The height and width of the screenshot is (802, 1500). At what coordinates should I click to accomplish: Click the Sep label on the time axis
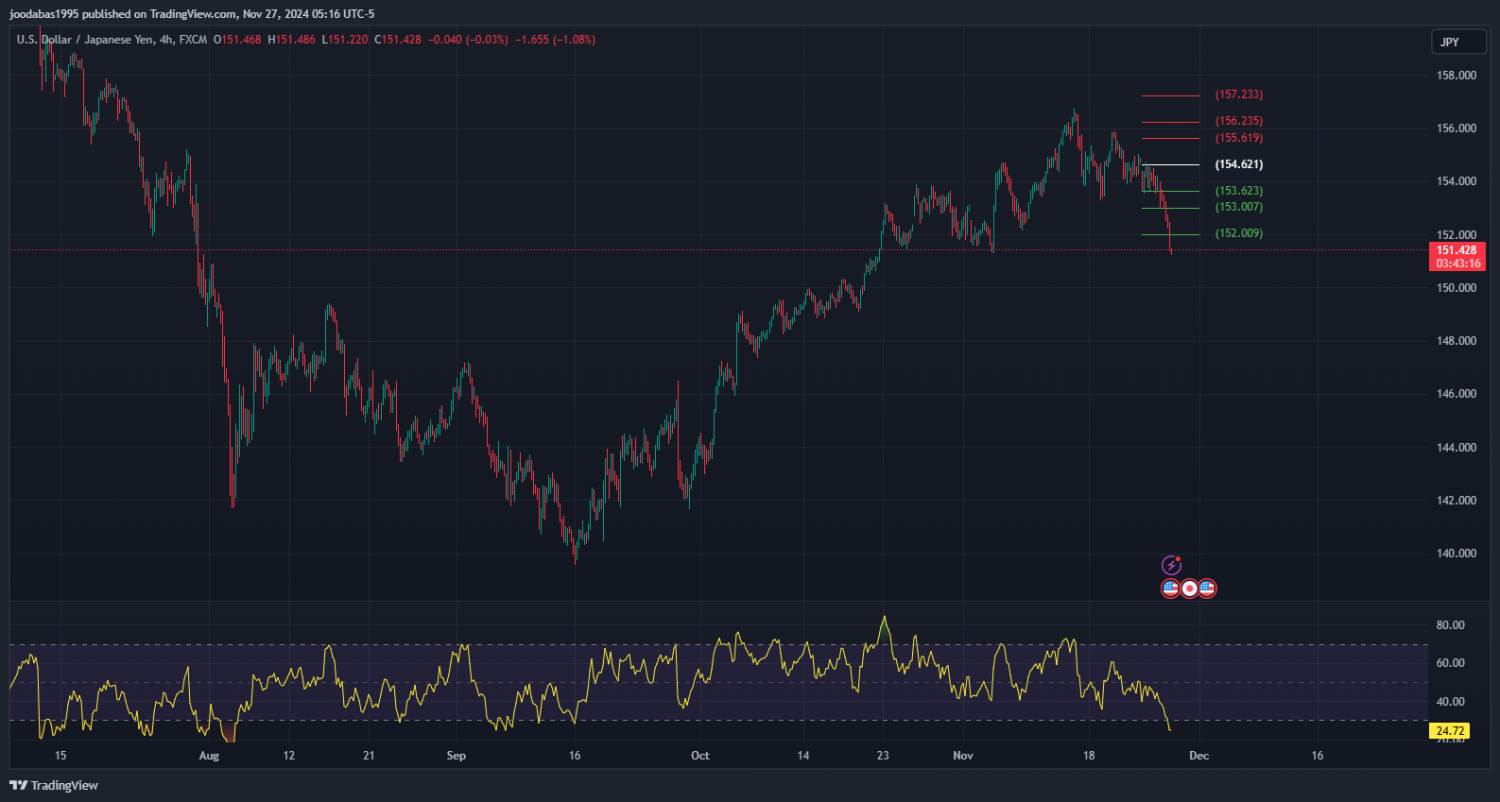click(456, 756)
